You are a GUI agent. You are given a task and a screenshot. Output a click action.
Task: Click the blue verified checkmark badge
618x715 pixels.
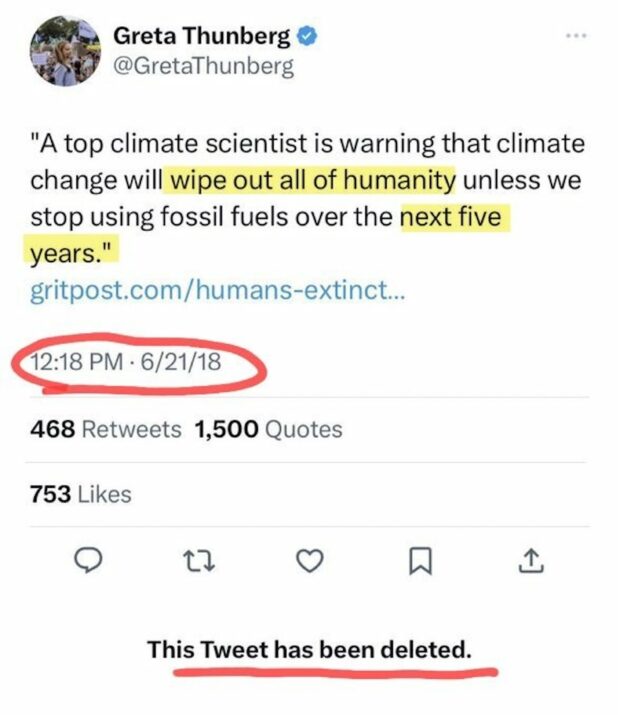[x=310, y=38]
